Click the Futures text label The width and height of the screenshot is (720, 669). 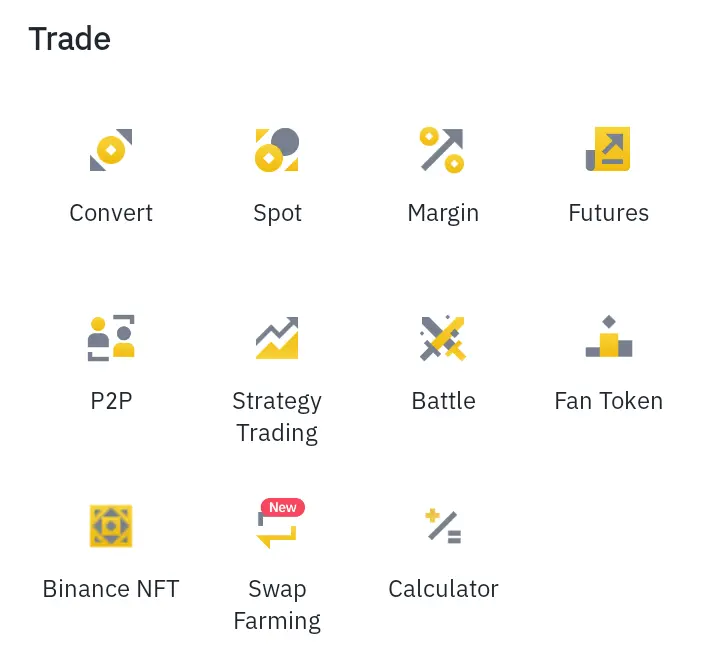[609, 213]
